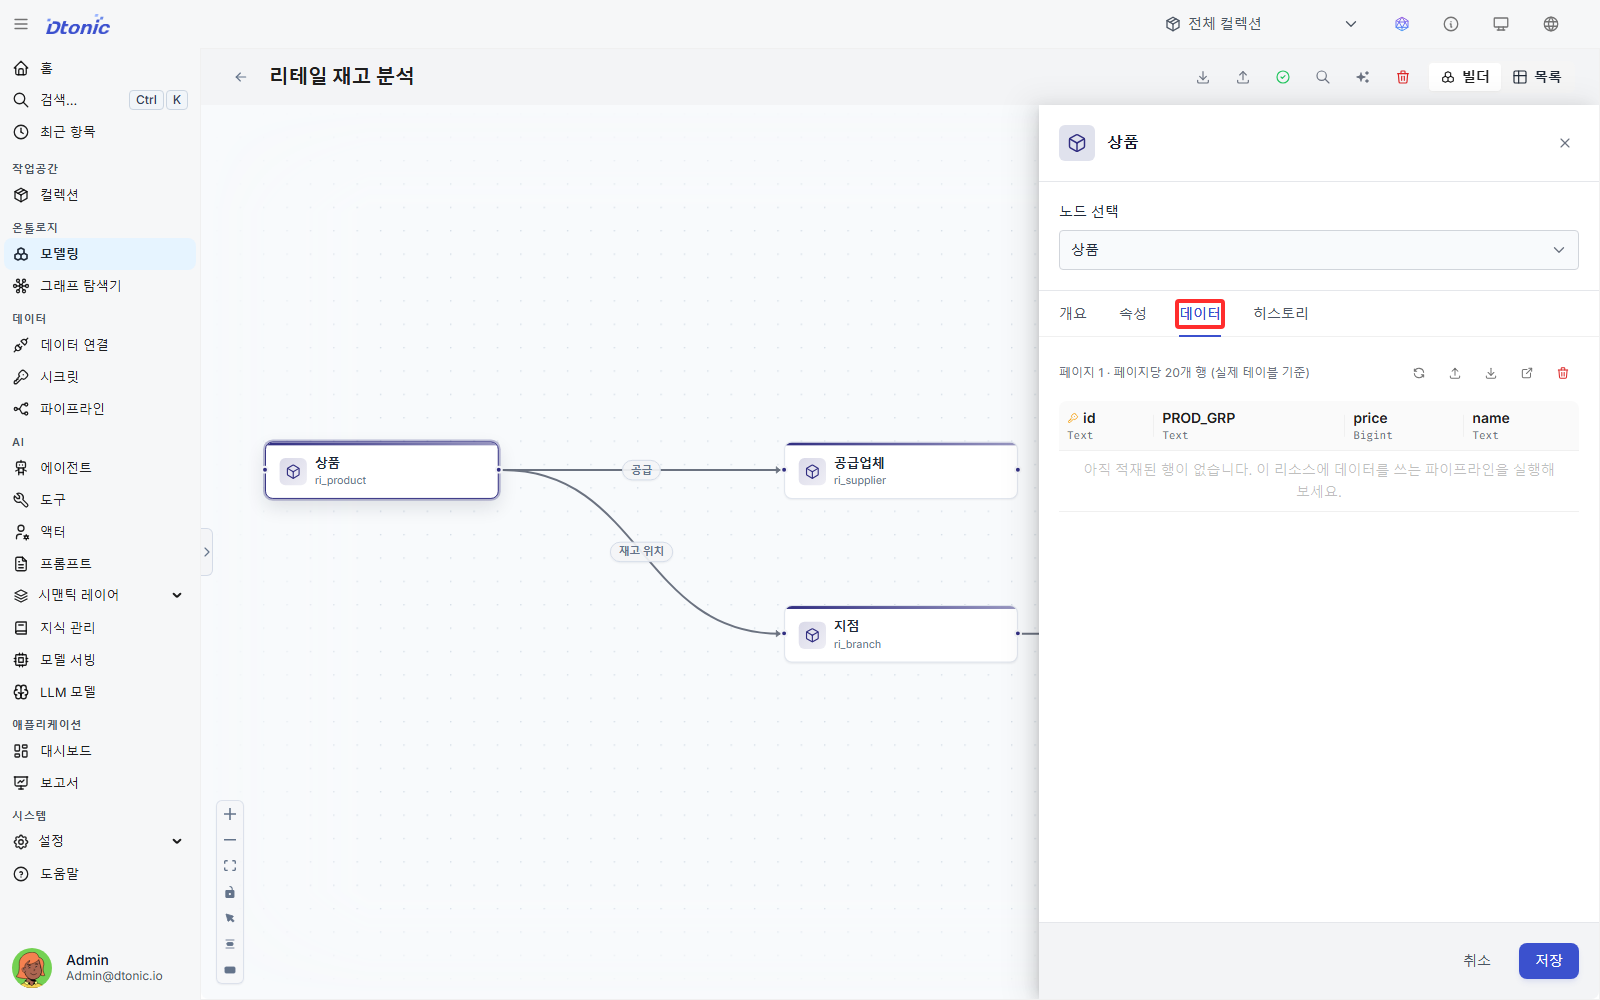Click the 저장 button

[1549, 961]
